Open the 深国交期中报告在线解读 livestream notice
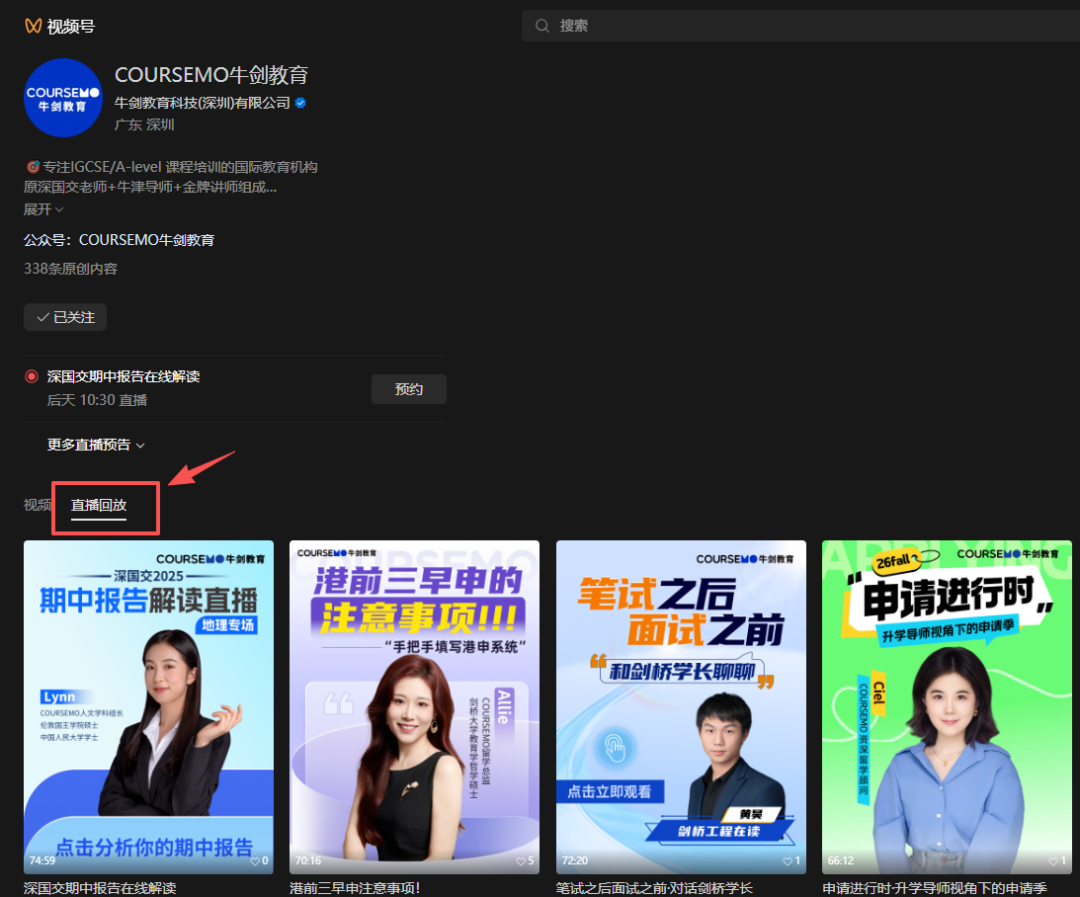This screenshot has height=897, width=1080. point(123,376)
